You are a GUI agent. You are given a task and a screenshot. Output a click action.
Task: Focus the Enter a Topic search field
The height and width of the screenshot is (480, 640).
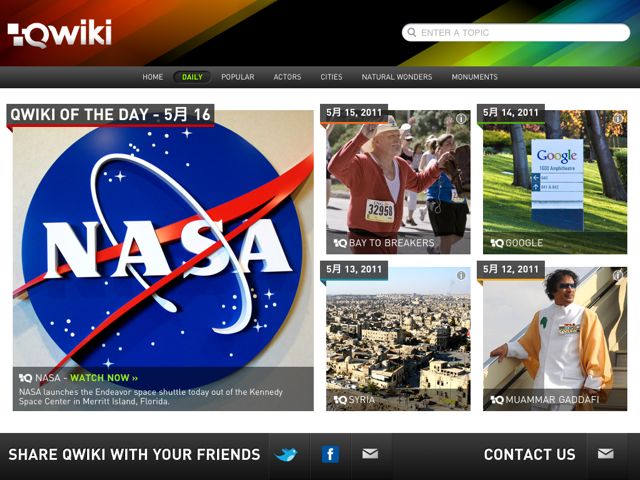516,32
